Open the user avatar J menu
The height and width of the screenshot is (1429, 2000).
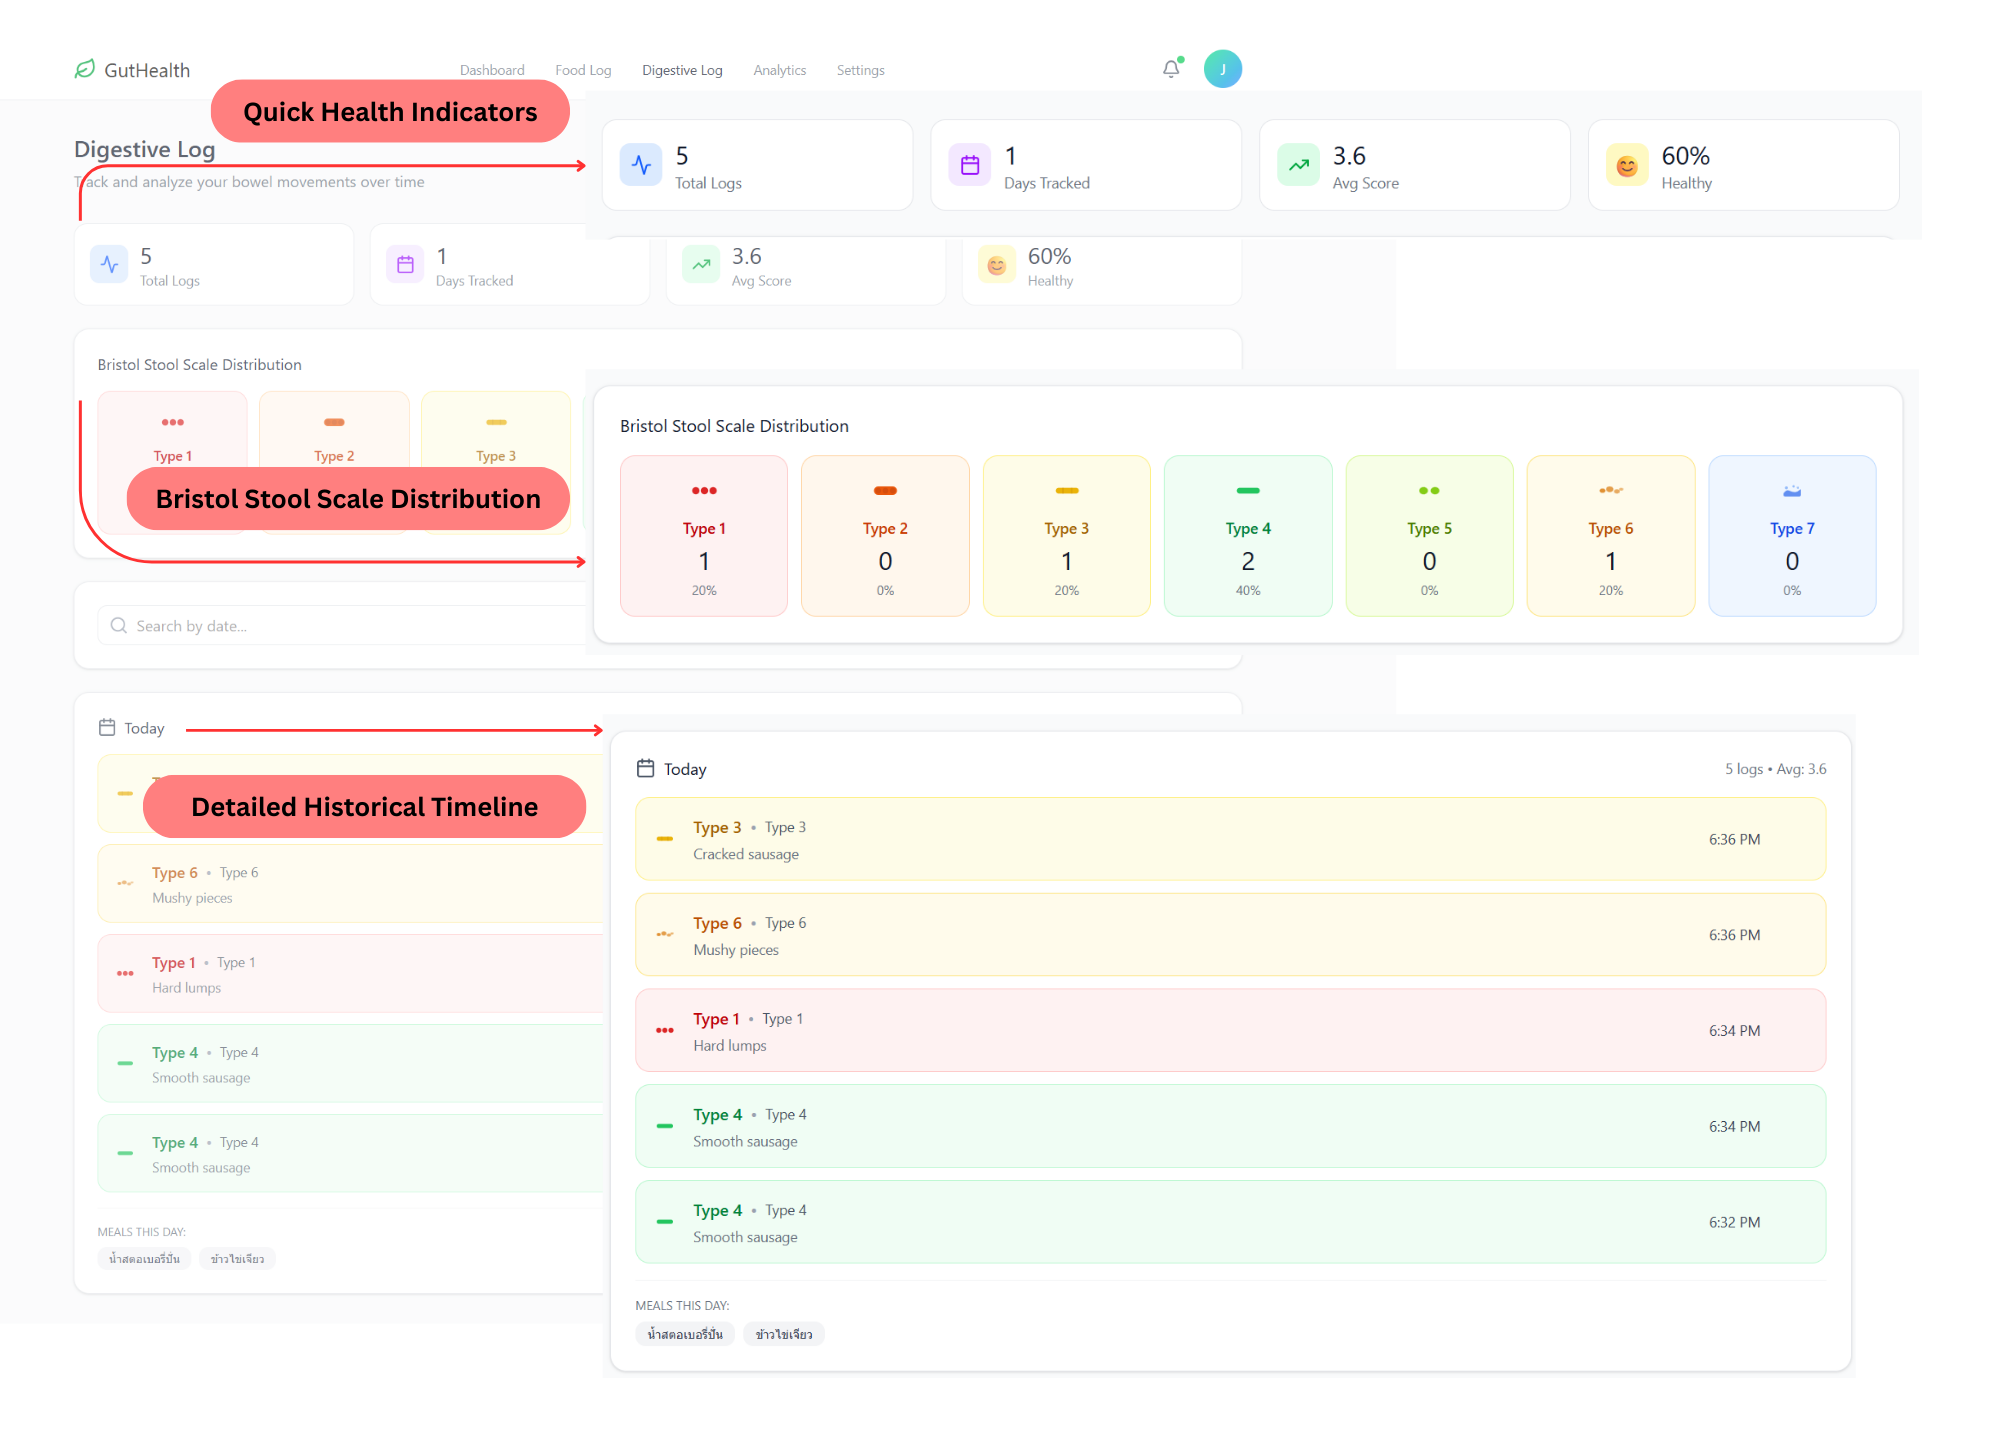tap(1222, 69)
